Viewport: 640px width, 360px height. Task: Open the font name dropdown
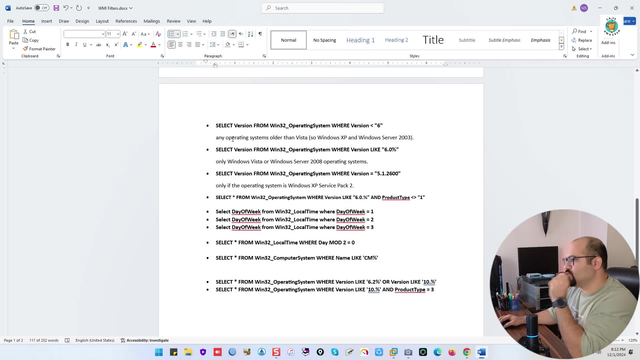click(103, 34)
